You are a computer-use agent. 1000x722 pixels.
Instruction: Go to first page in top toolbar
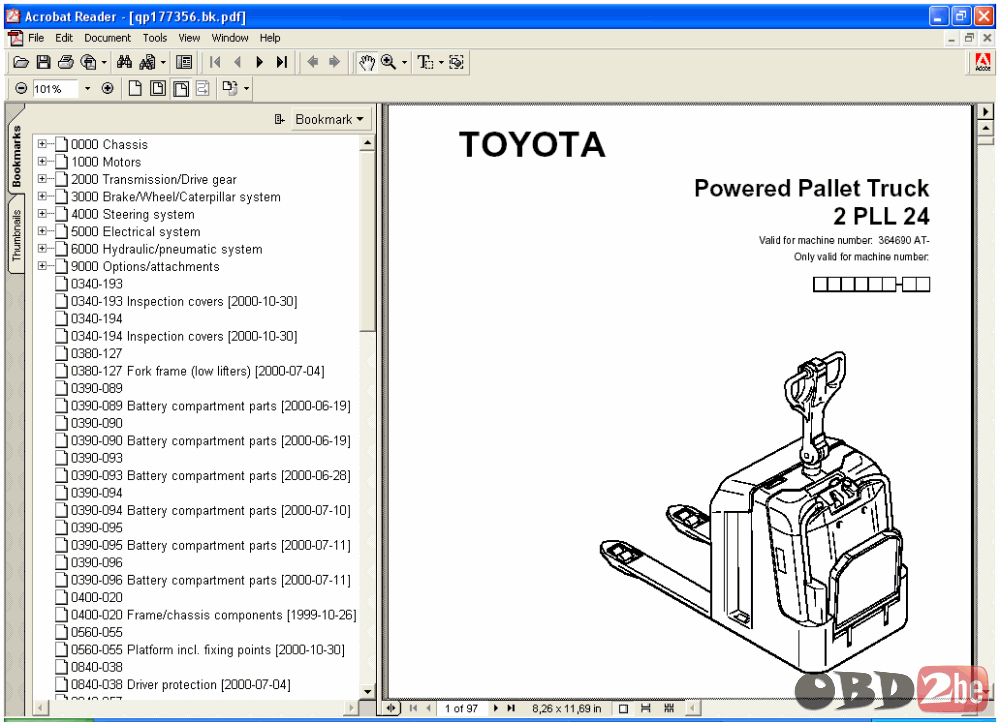[215, 62]
